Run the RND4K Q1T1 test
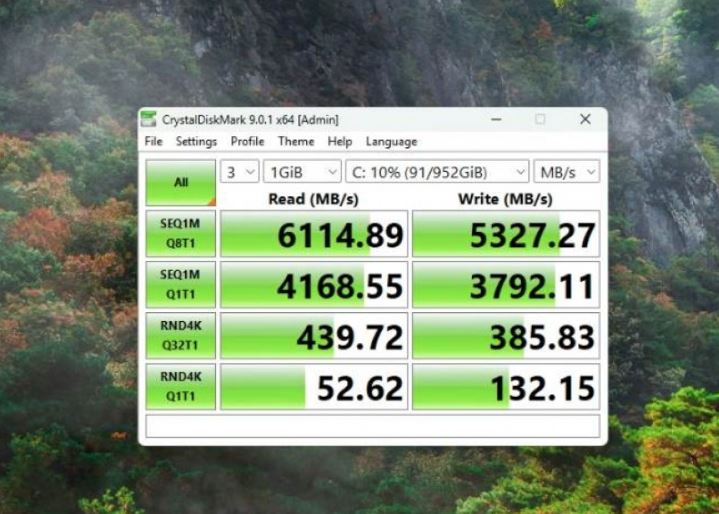 click(180, 386)
